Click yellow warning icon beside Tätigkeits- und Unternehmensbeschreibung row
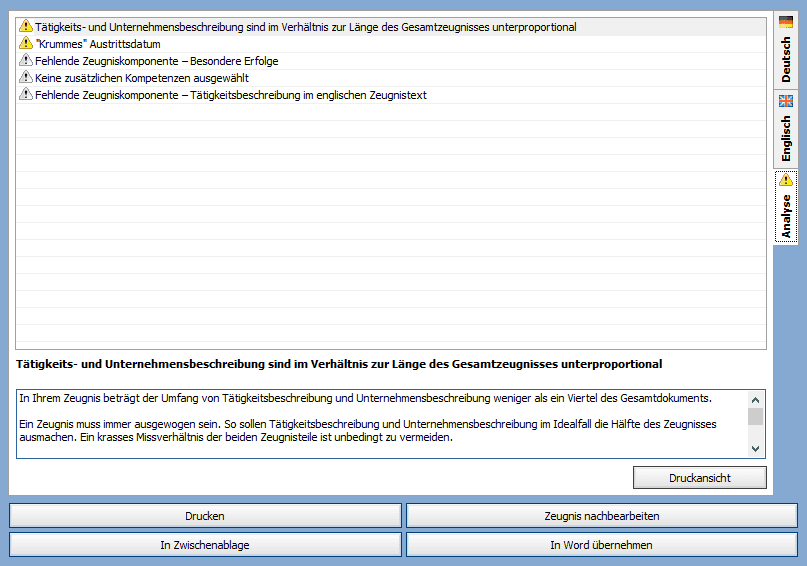 click(x=26, y=26)
